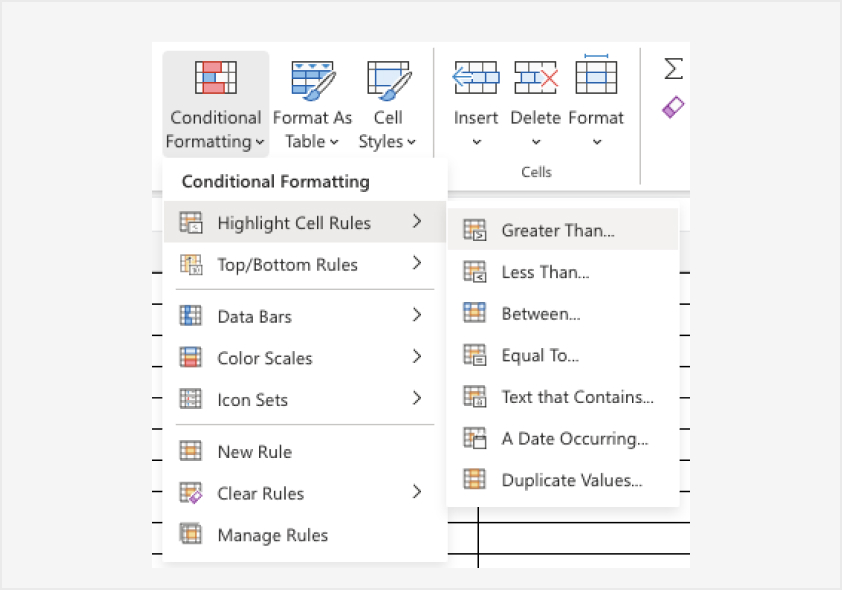
Task: Click the Clear Rules icon
Action: [x=191, y=493]
